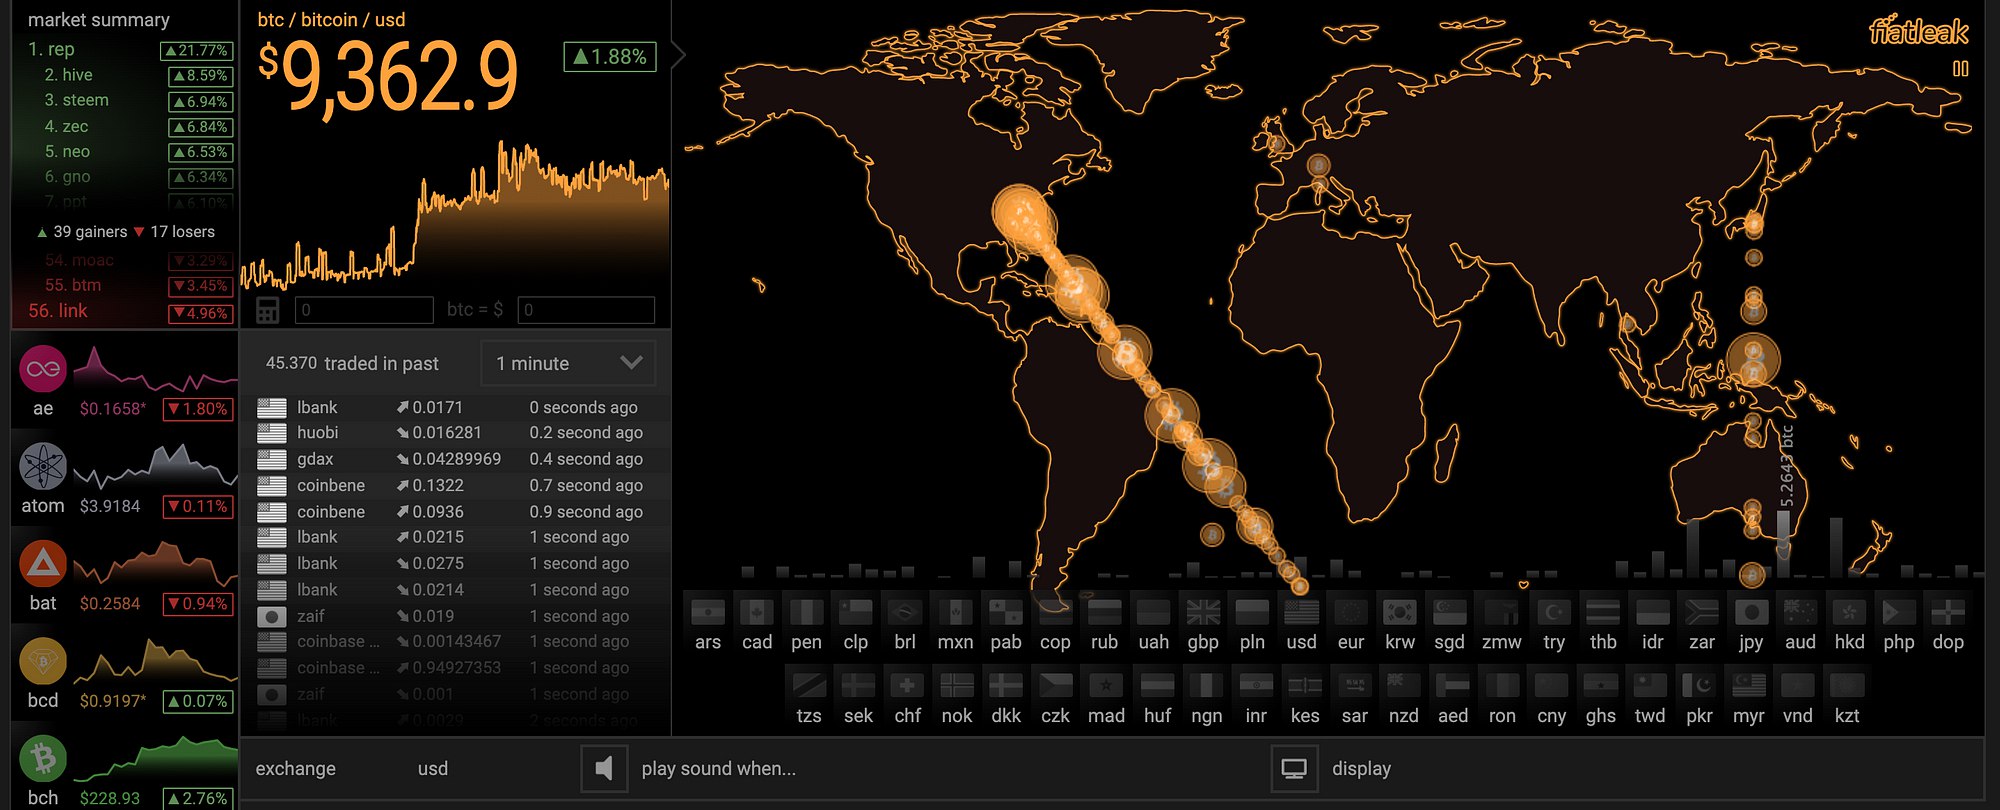
Task: Select the sek currency flag
Action: click(858, 686)
